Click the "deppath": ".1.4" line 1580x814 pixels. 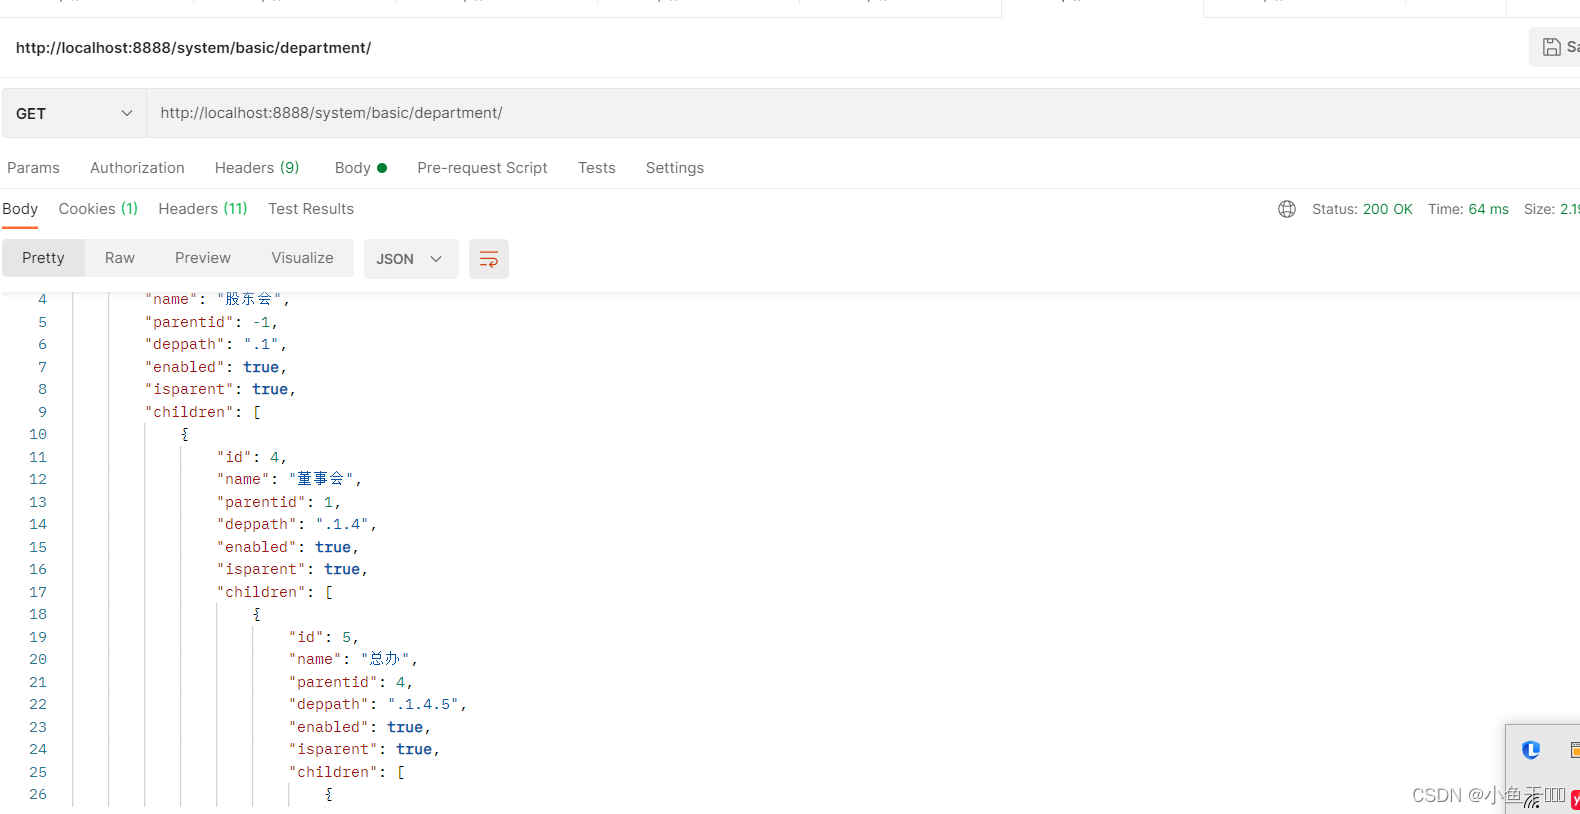tap(297, 524)
